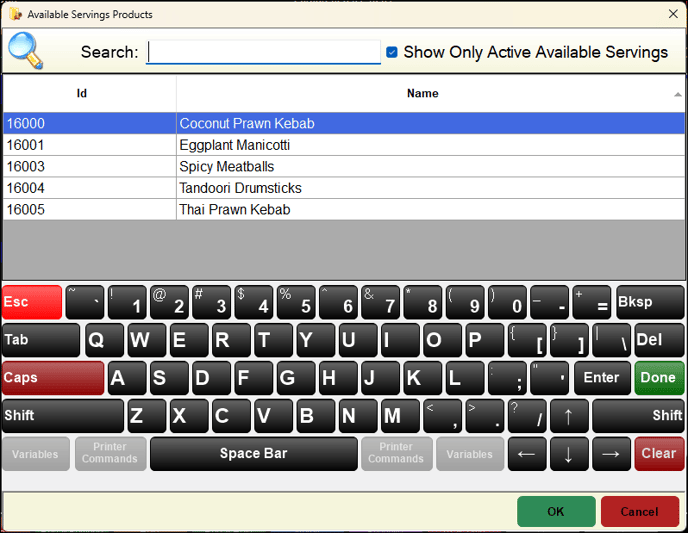Tap the question mark slash key

pyautogui.click(x=527, y=415)
